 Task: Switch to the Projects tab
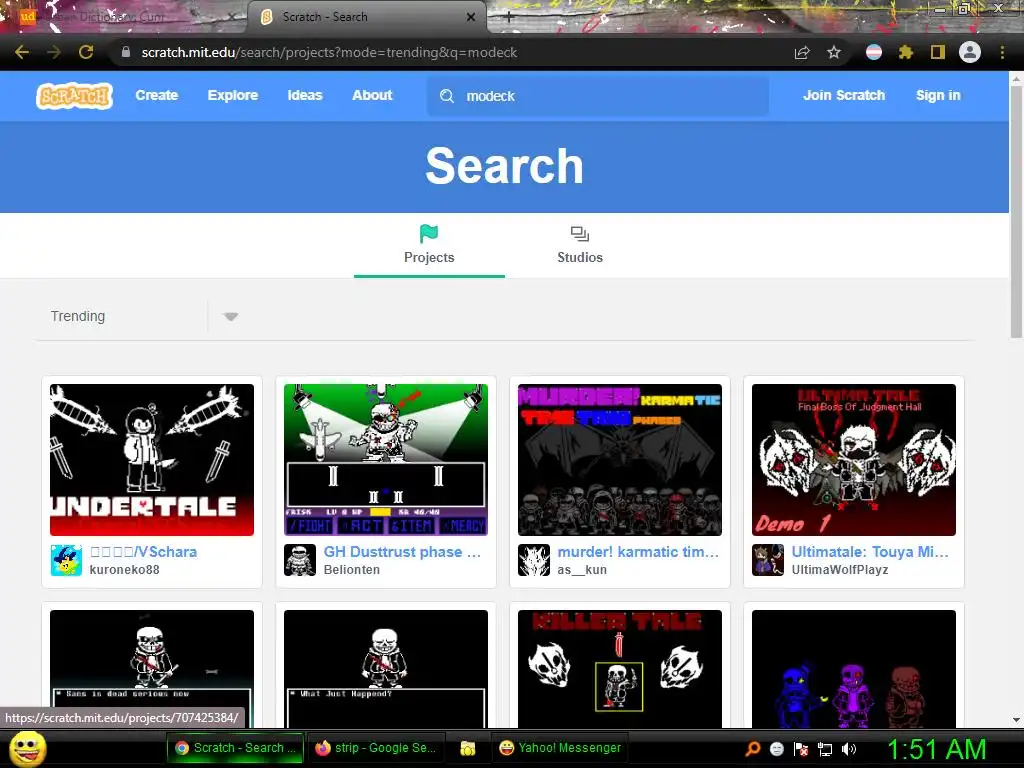point(429,245)
